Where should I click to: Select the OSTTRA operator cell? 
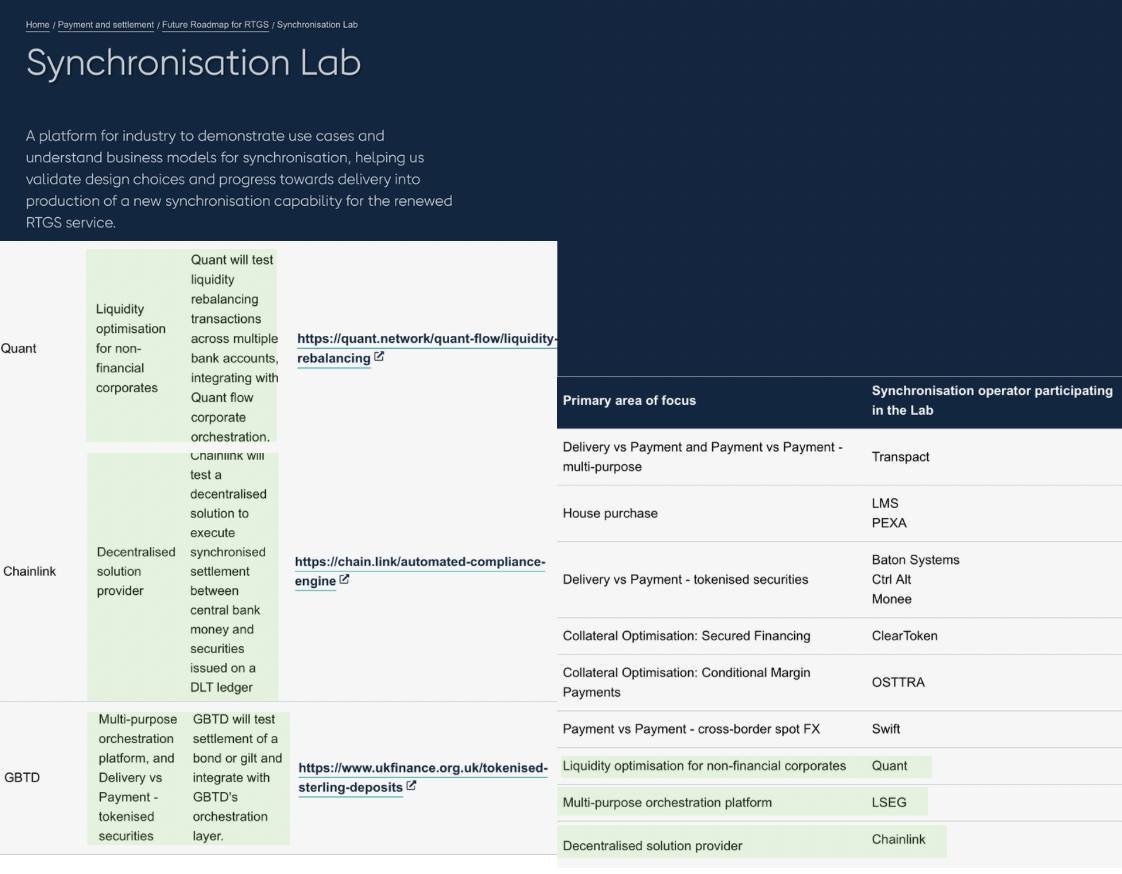click(x=898, y=682)
